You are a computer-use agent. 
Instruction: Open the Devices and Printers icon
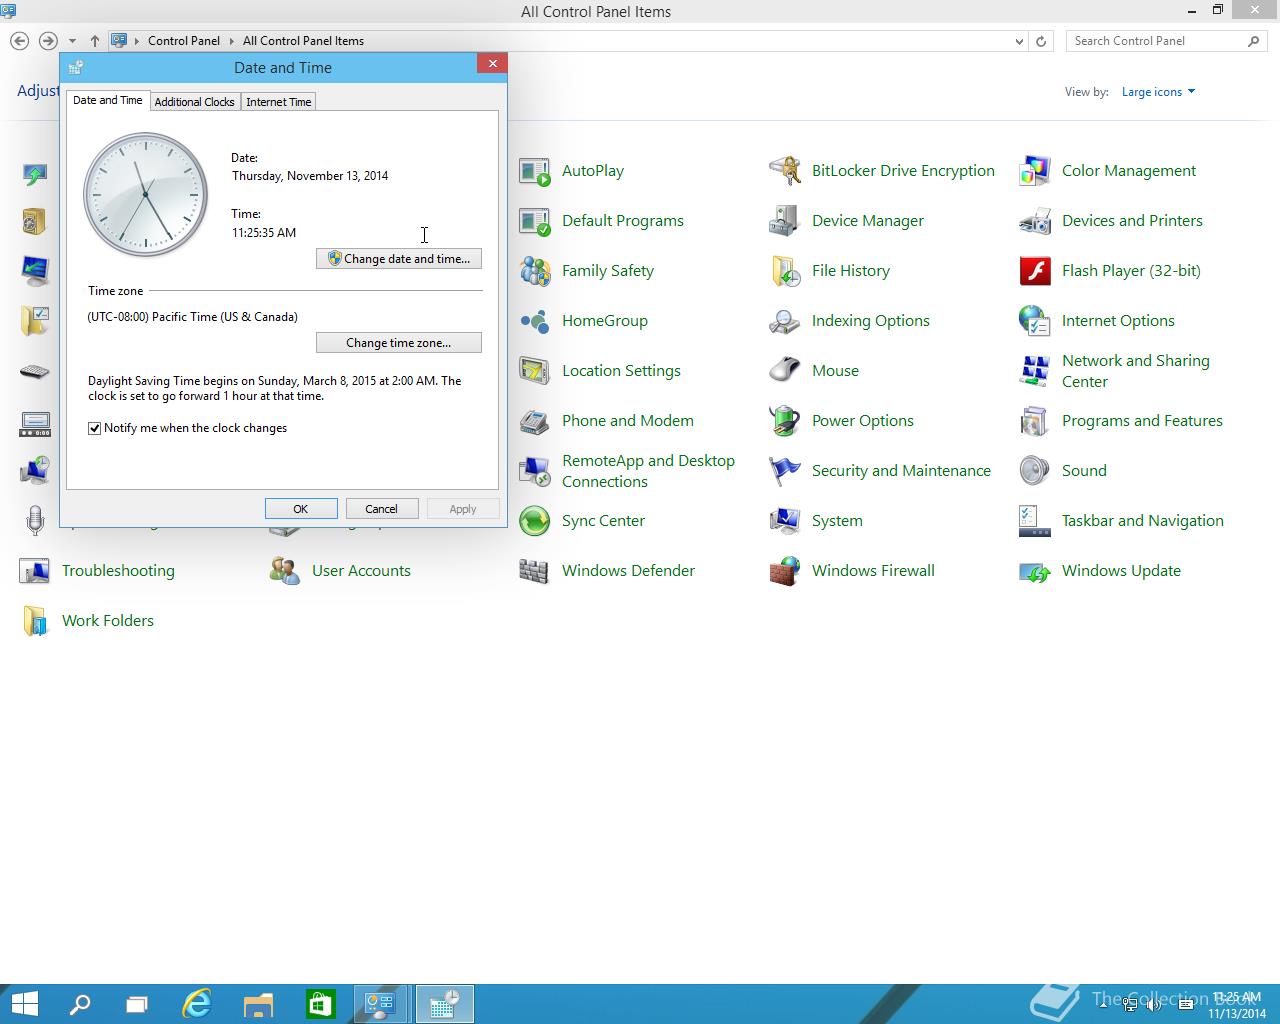tap(1035, 221)
